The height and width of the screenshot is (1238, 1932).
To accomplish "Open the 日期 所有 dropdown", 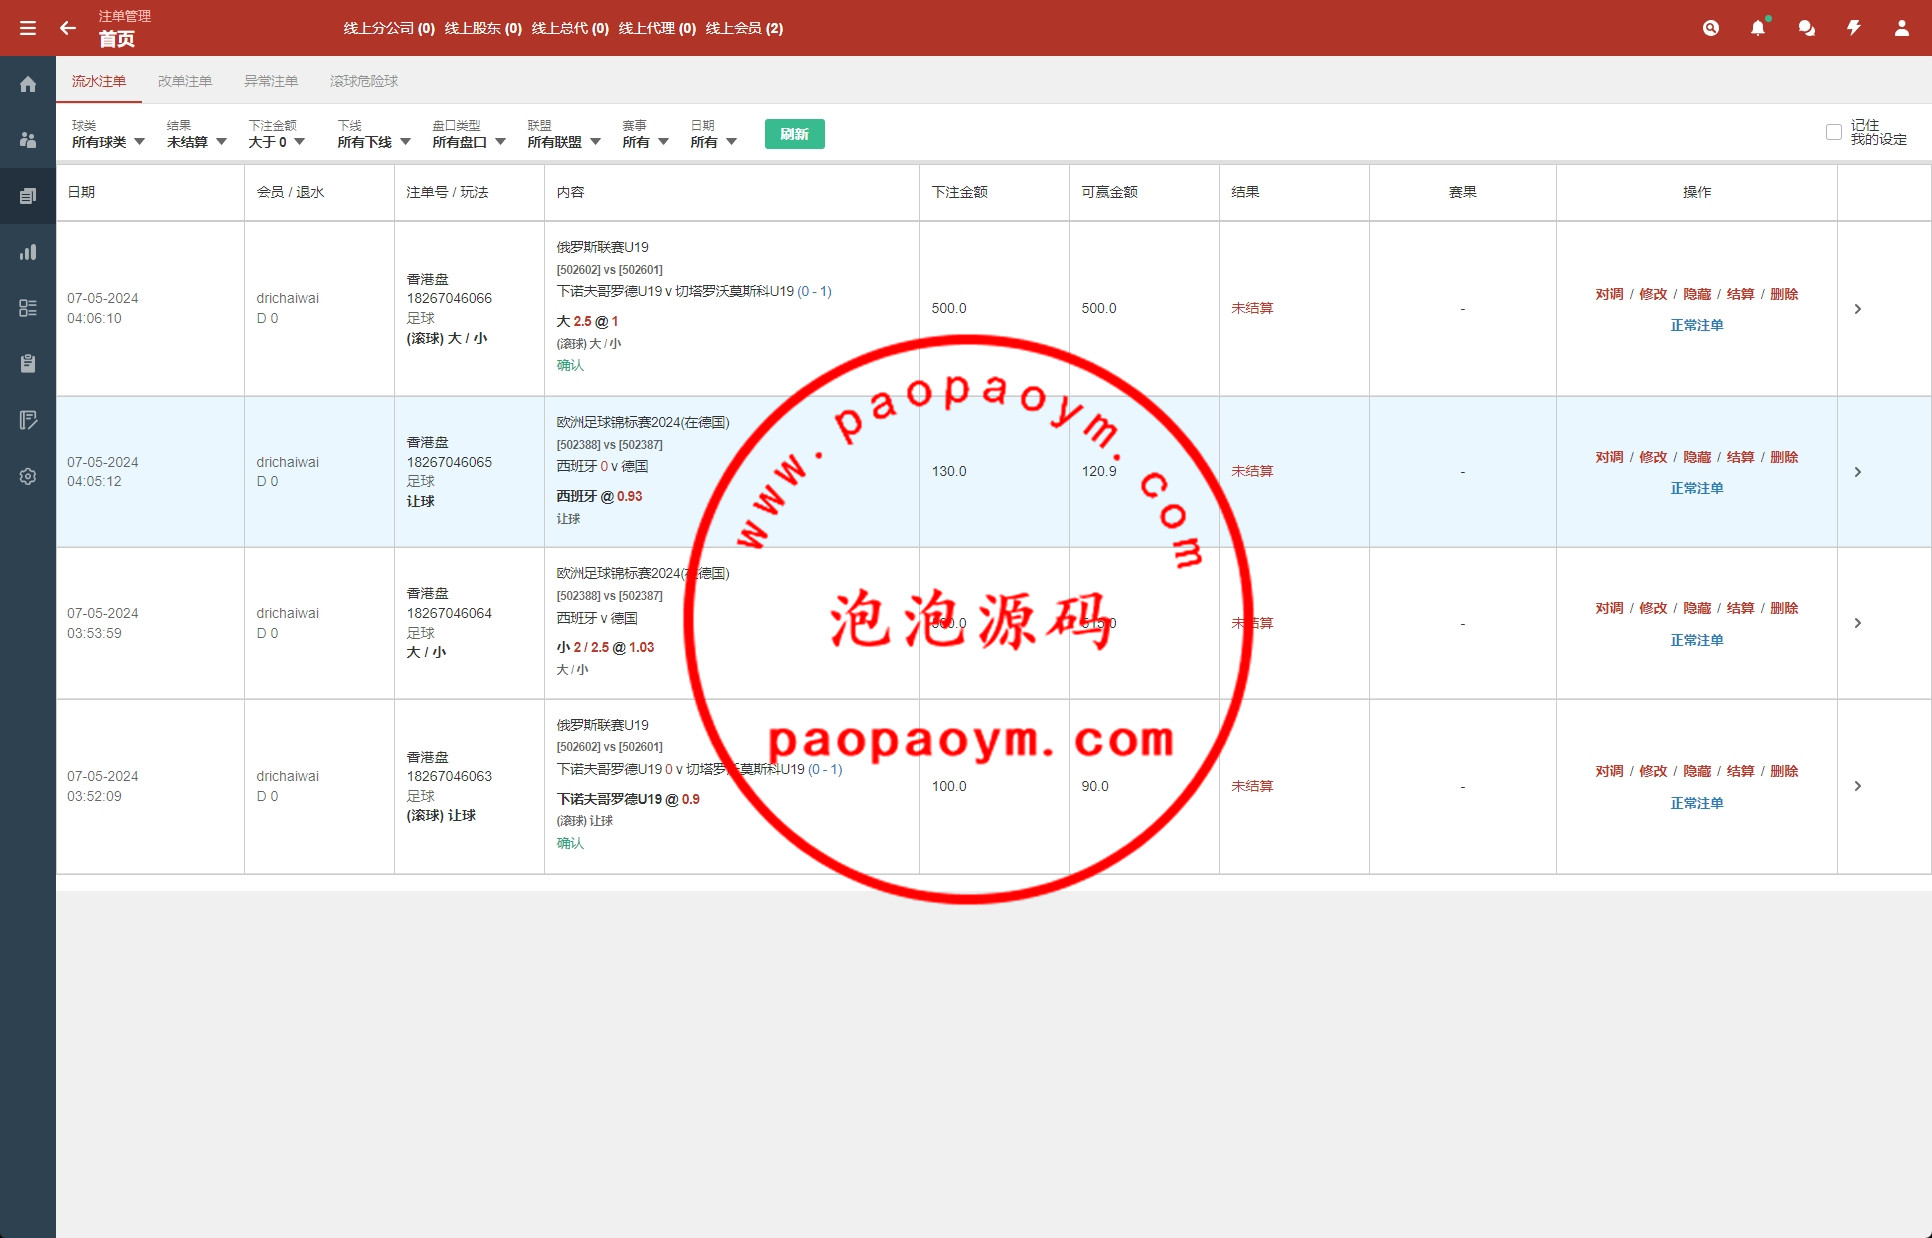I will click(713, 134).
